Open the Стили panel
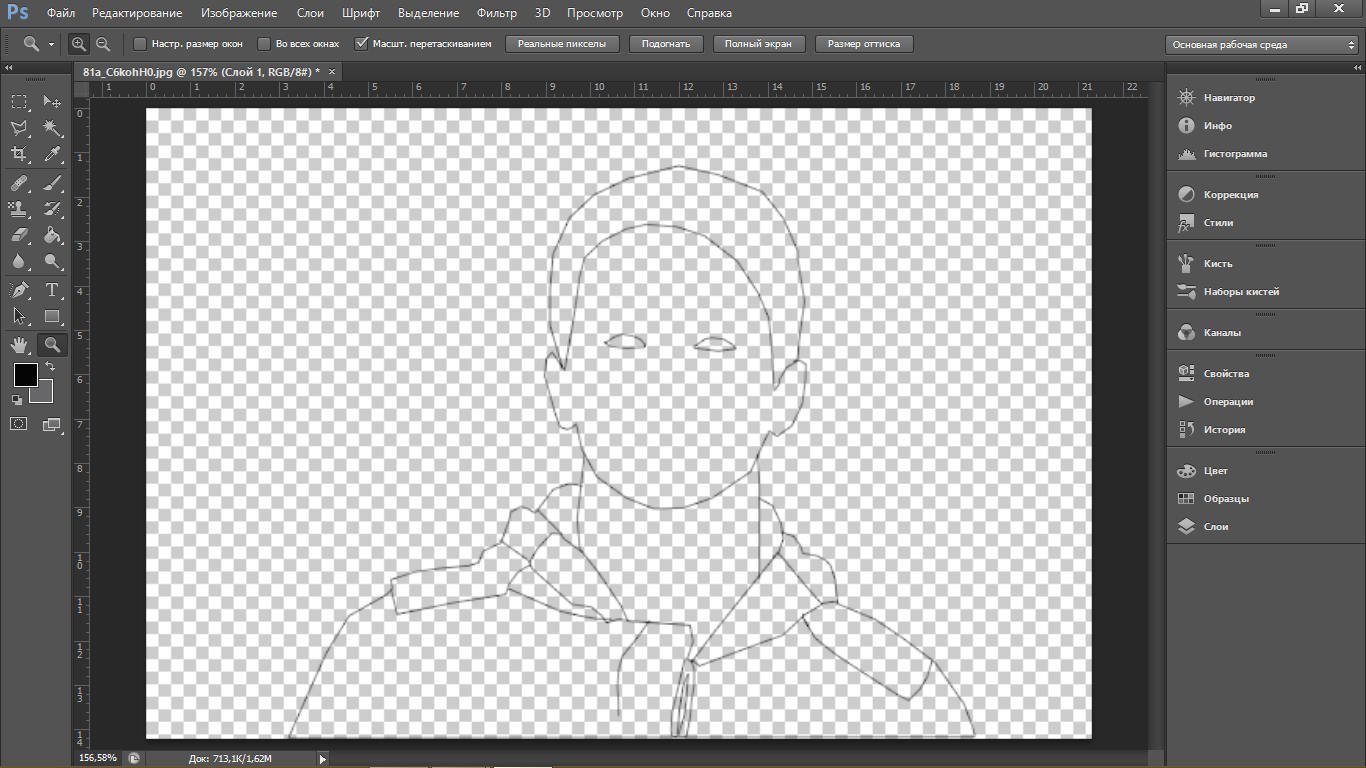The width and height of the screenshot is (1366, 768). [1218, 223]
